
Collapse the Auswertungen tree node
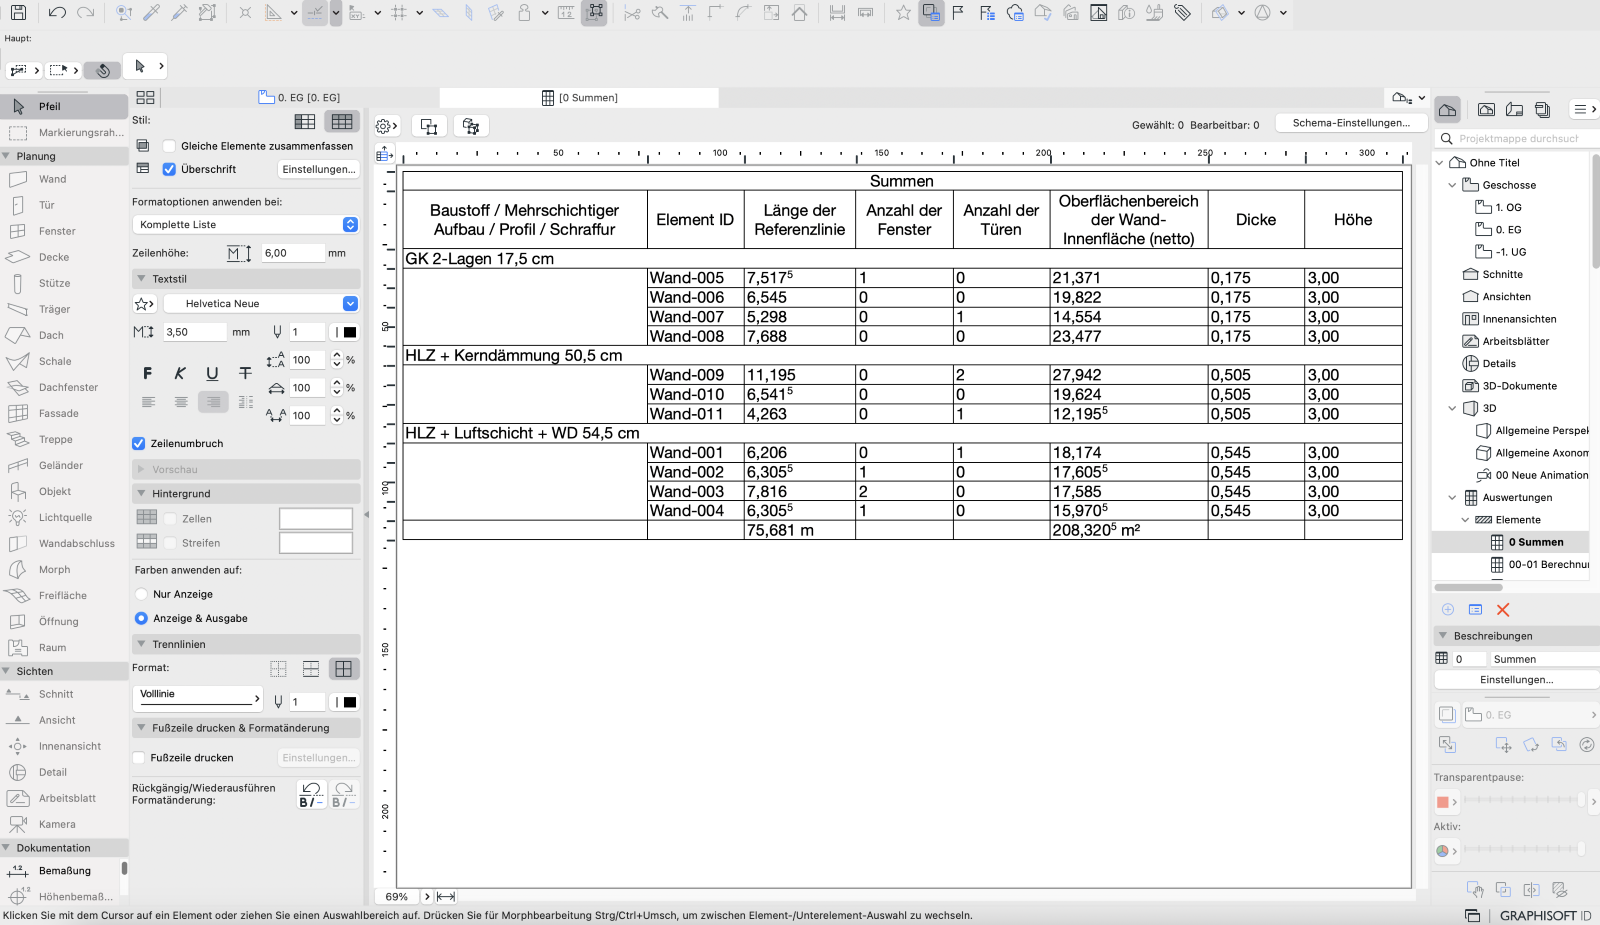point(1453,497)
